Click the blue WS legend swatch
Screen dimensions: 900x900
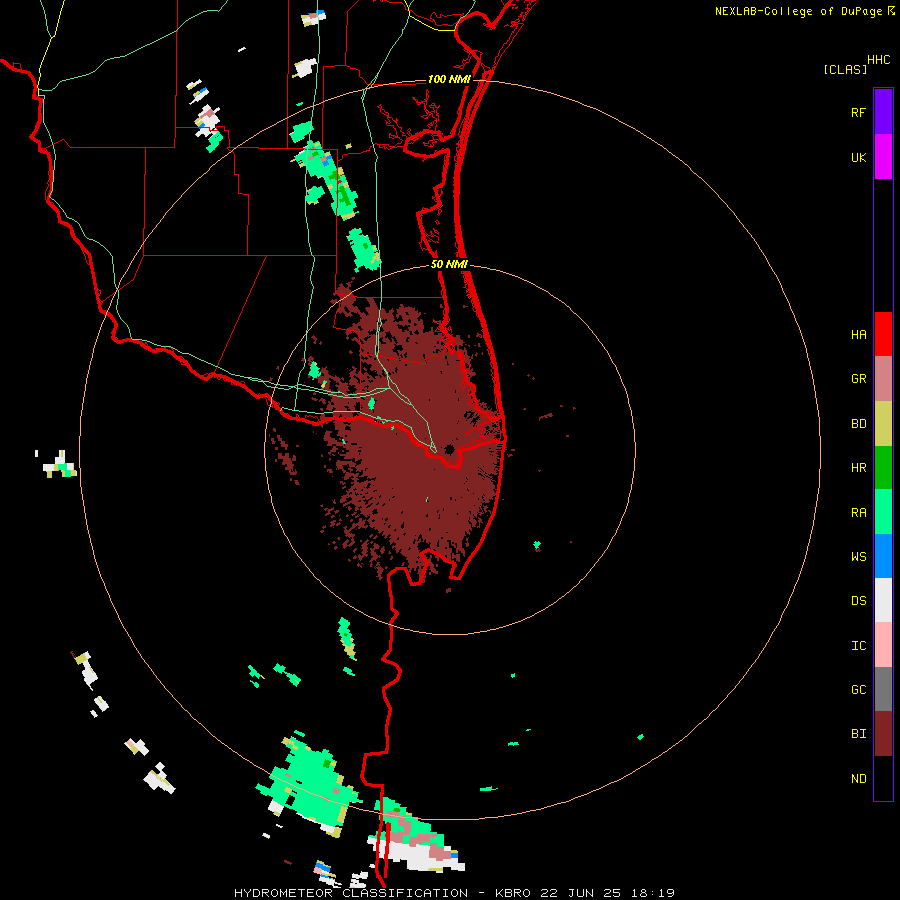(x=883, y=556)
